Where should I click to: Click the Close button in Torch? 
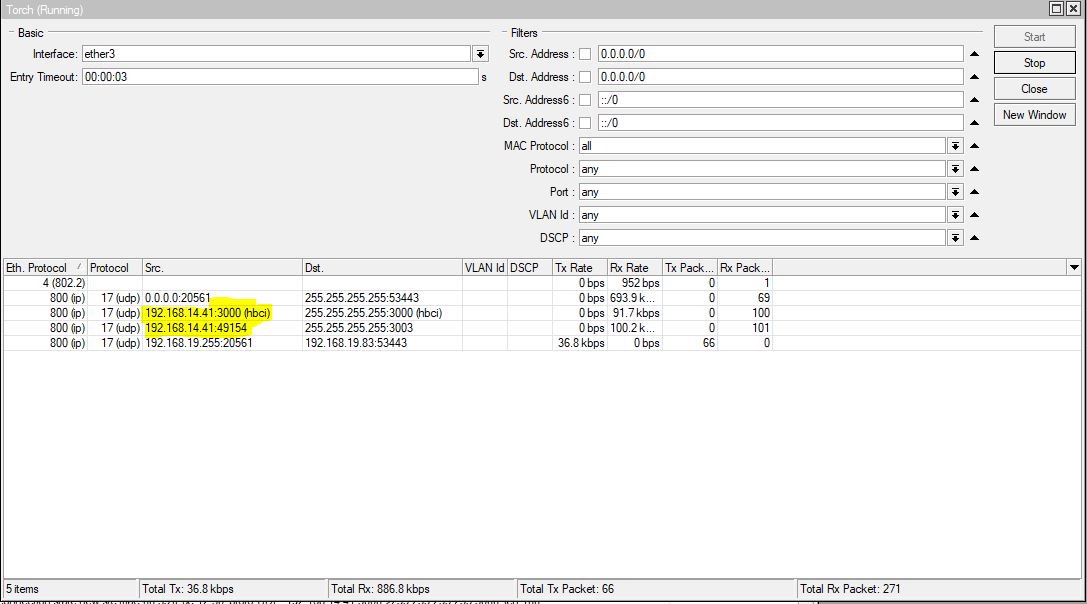[x=1034, y=89]
